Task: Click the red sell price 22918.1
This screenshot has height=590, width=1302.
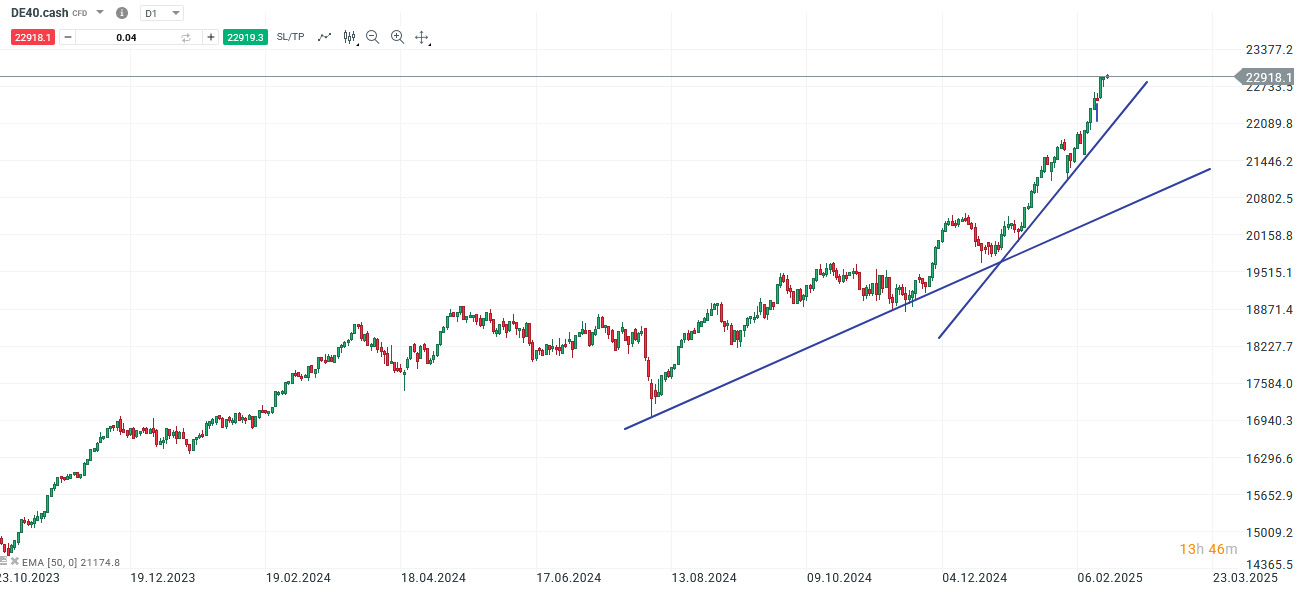Action: tap(34, 37)
